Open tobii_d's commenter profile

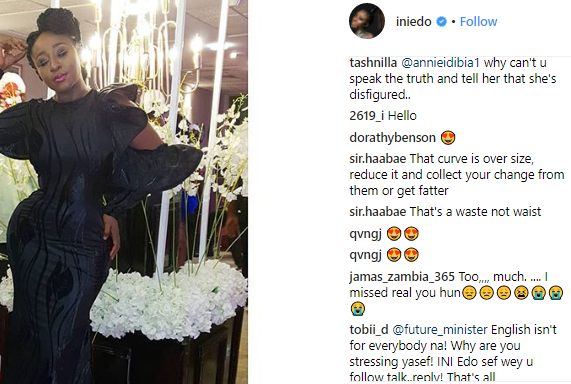pos(369,330)
